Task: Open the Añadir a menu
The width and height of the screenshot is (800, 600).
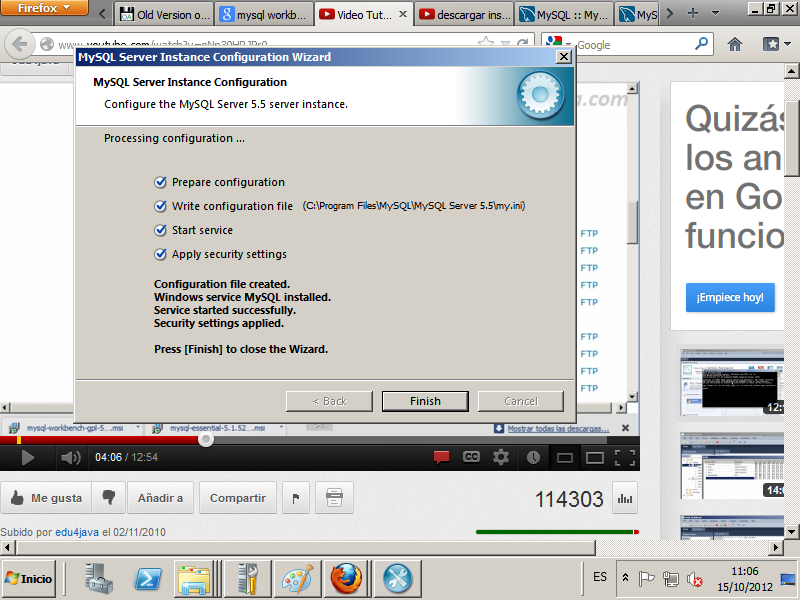Action: [160, 497]
